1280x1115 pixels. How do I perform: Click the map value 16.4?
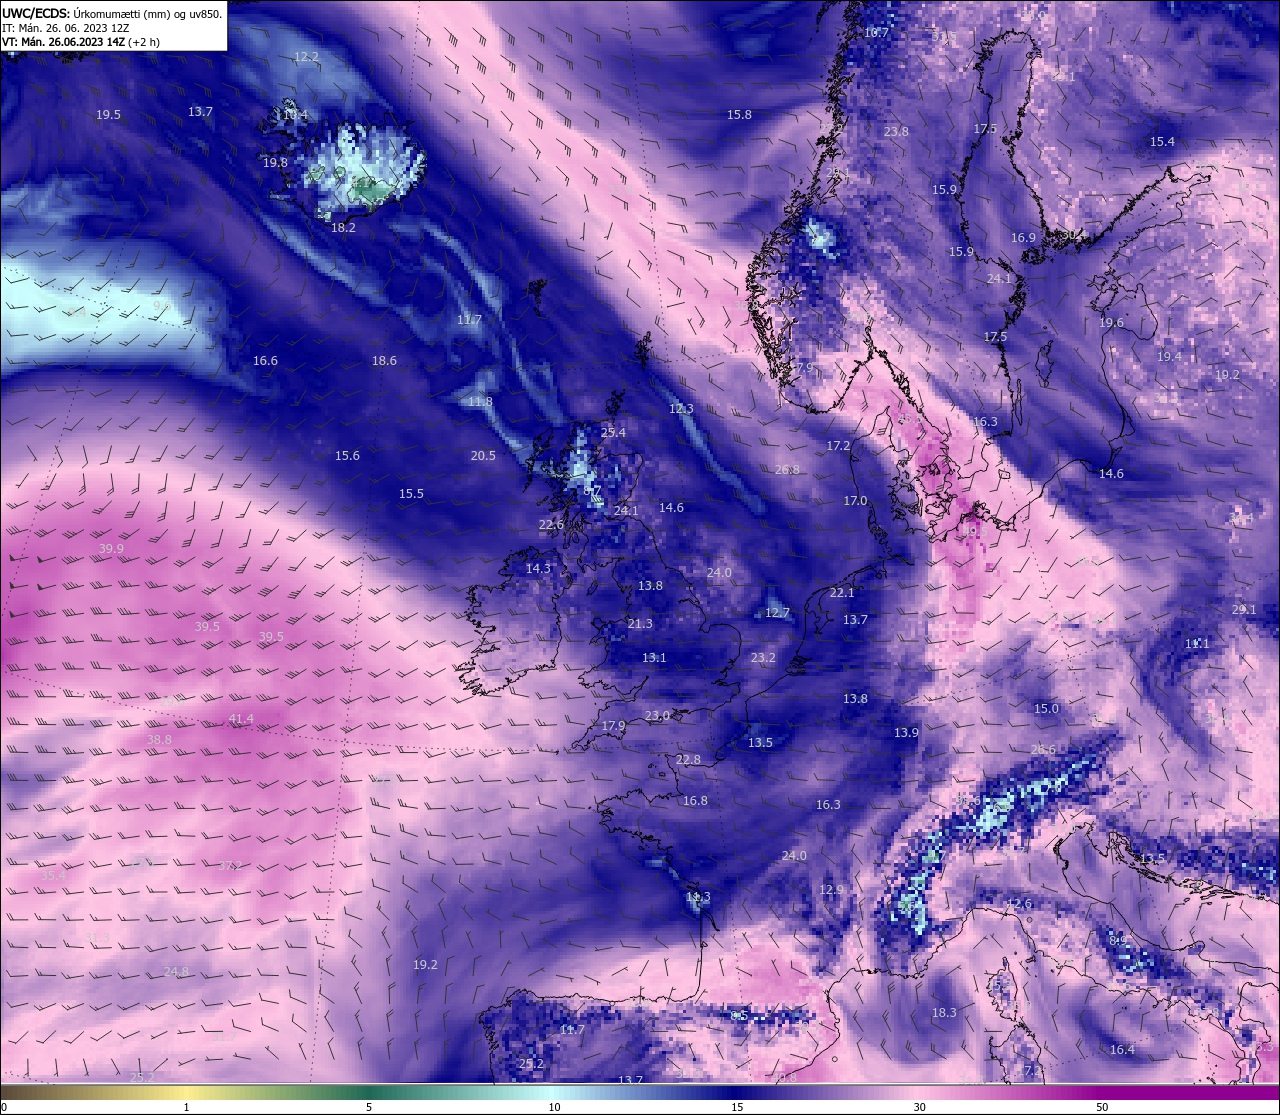pos(1122,1050)
